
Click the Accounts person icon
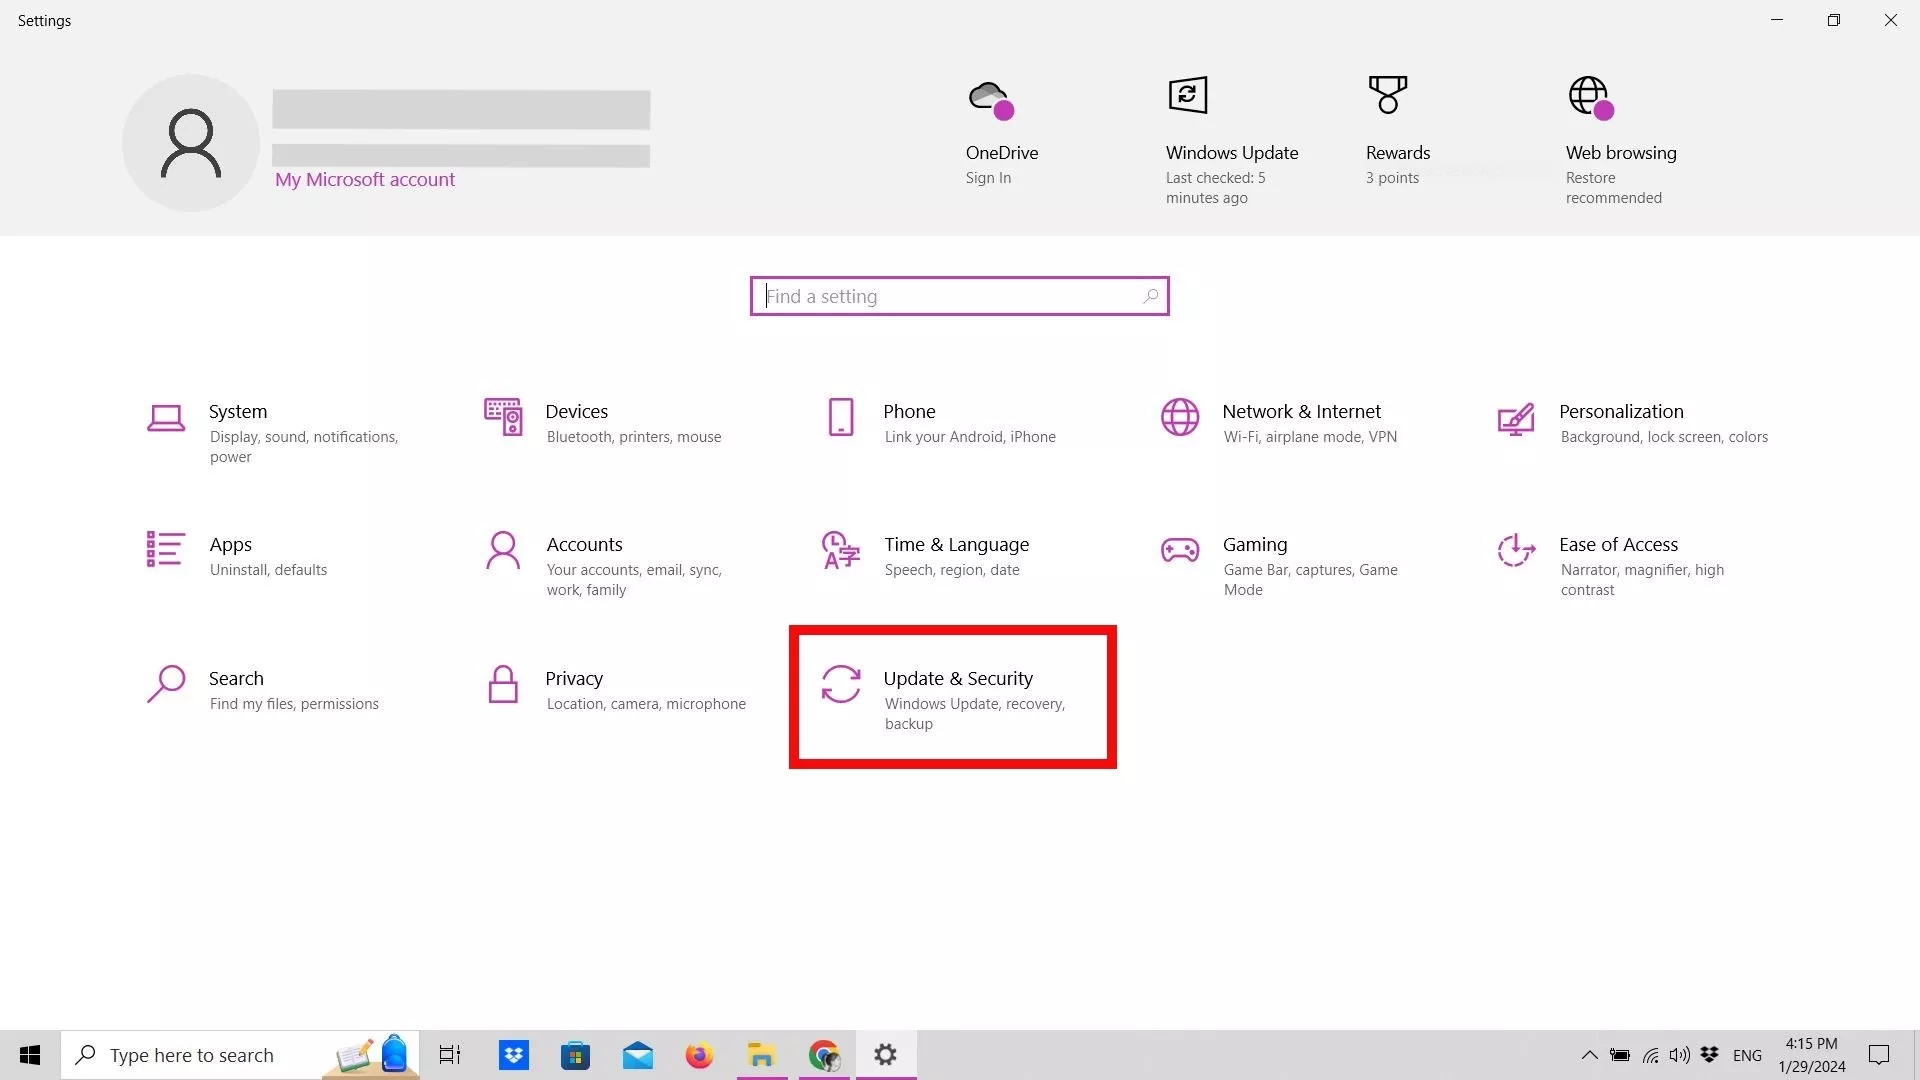coord(503,550)
